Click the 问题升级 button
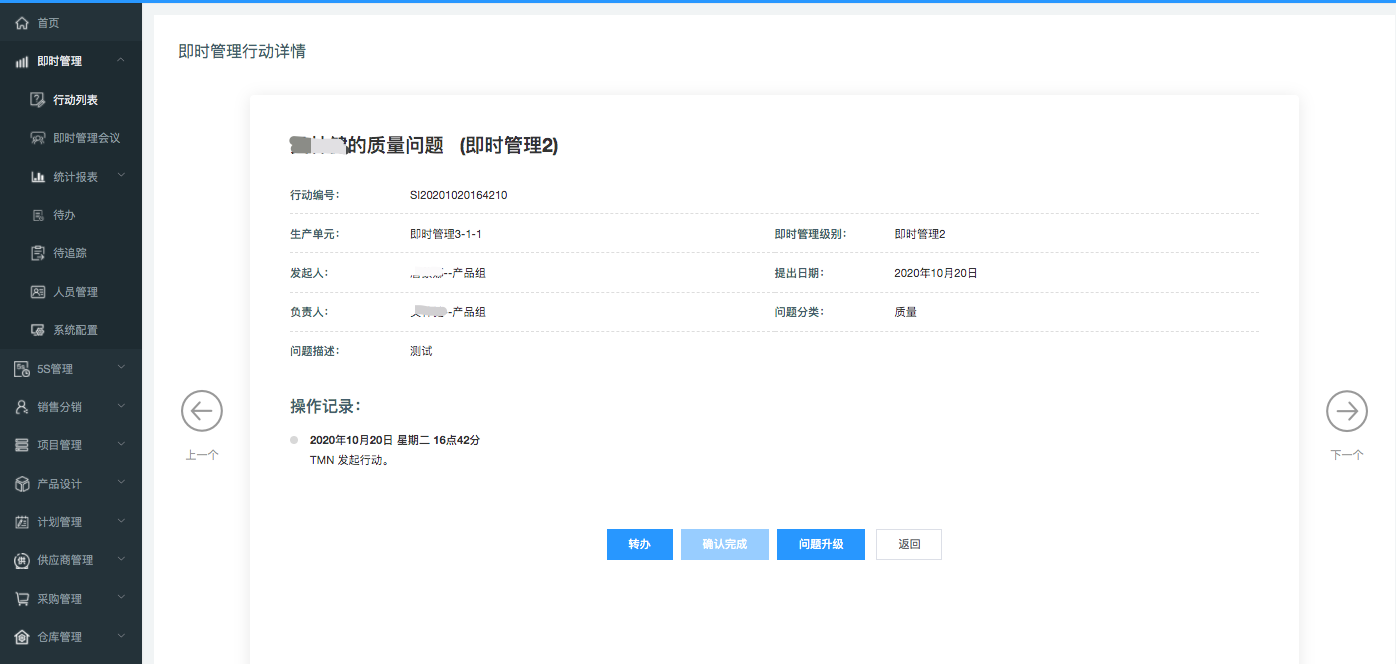The height and width of the screenshot is (664, 1396). tap(820, 545)
